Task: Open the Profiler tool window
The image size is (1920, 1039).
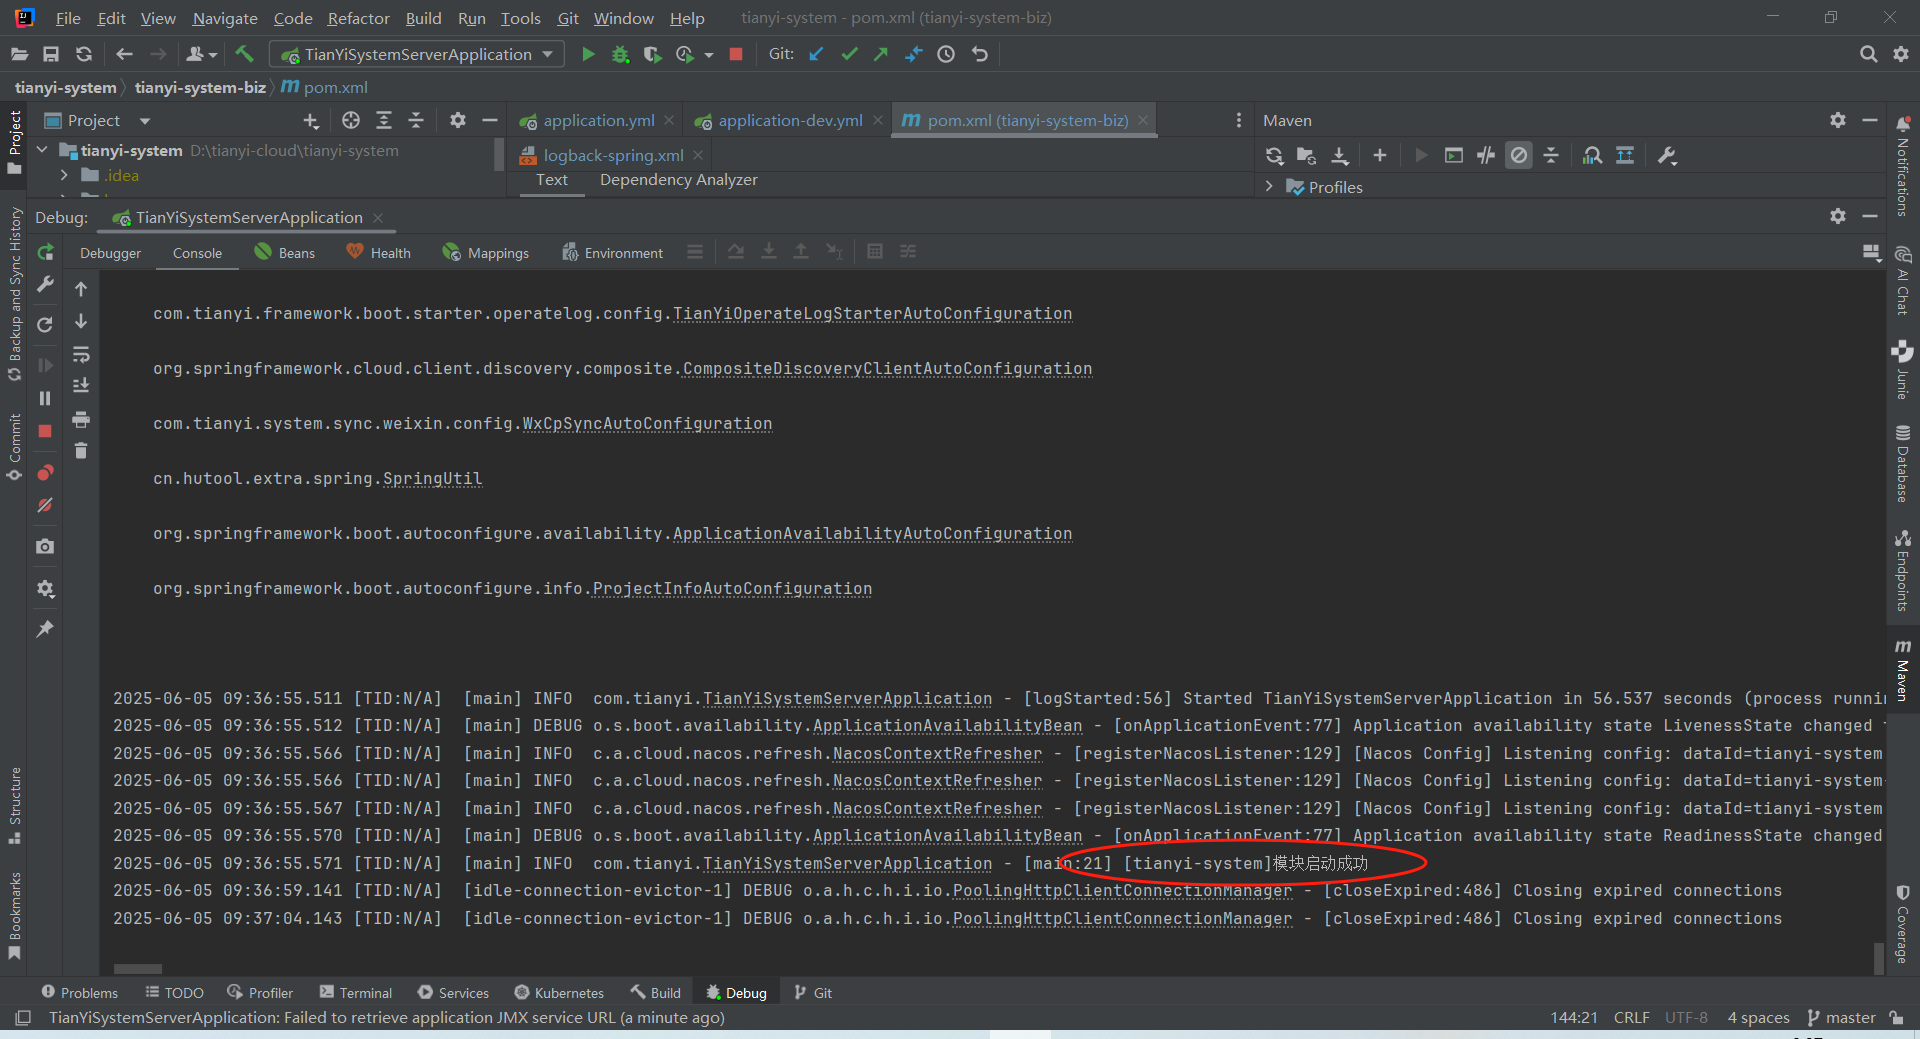Action: click(260, 992)
